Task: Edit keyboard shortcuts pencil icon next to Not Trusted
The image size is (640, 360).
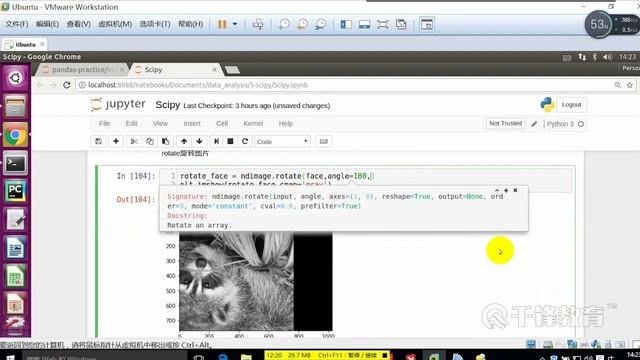Action: (x=534, y=124)
